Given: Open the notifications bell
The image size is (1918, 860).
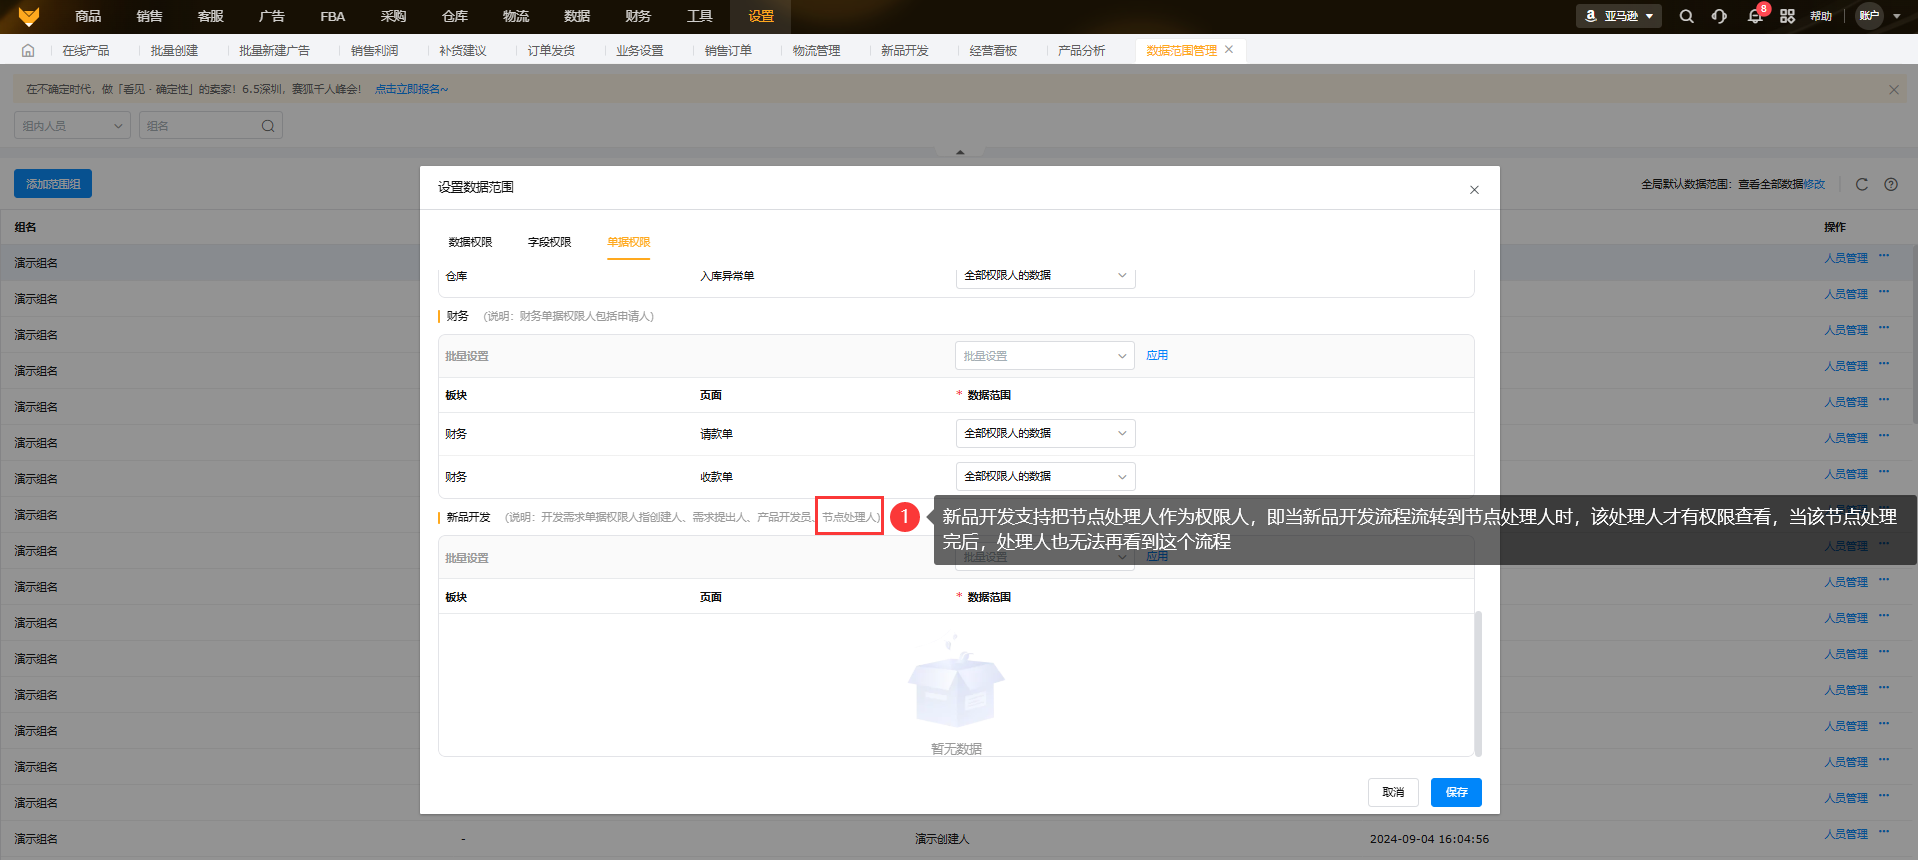Looking at the screenshot, I should [1755, 16].
